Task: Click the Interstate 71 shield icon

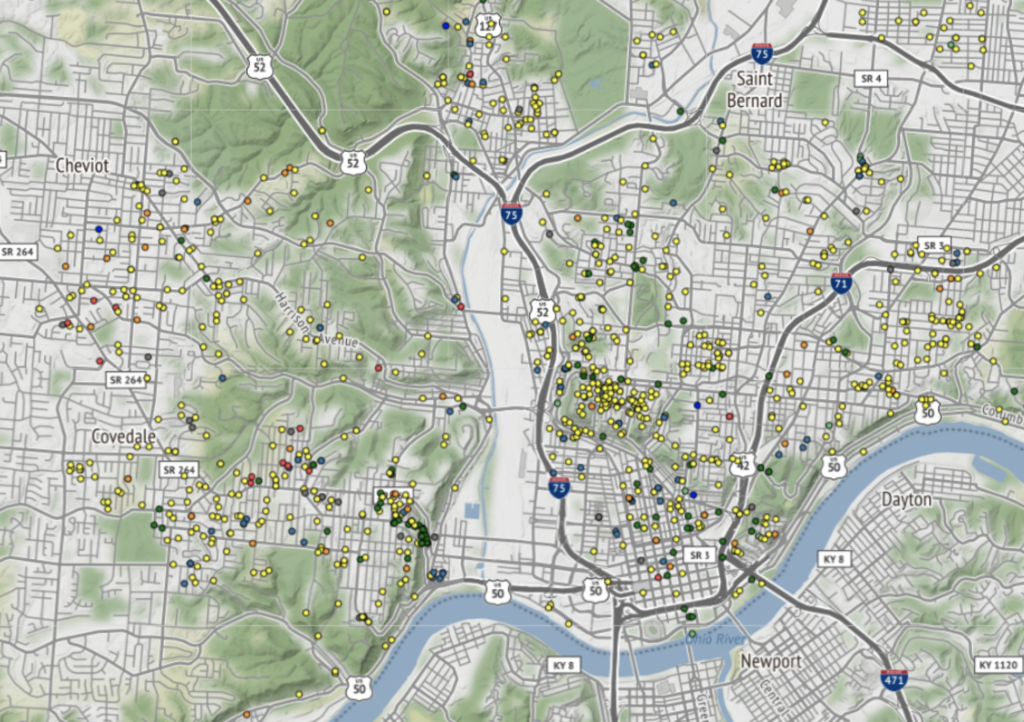Action: [841, 283]
